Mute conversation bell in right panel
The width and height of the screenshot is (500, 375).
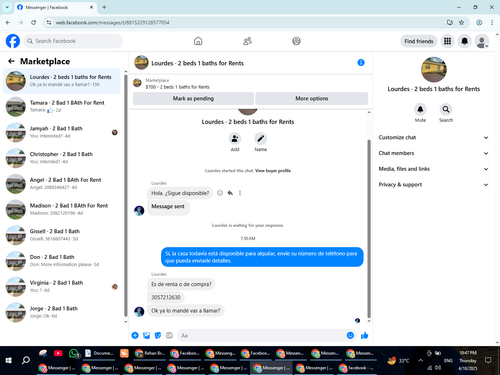point(420,109)
